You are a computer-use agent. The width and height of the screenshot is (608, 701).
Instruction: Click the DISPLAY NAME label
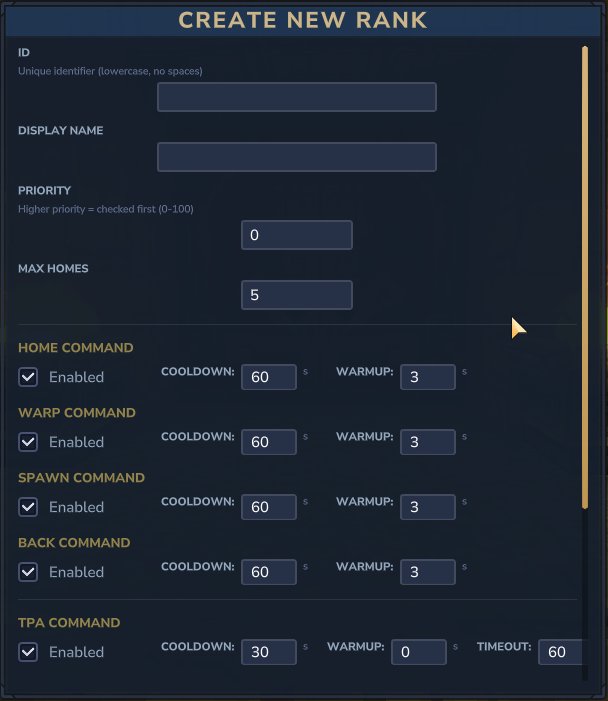[60, 131]
